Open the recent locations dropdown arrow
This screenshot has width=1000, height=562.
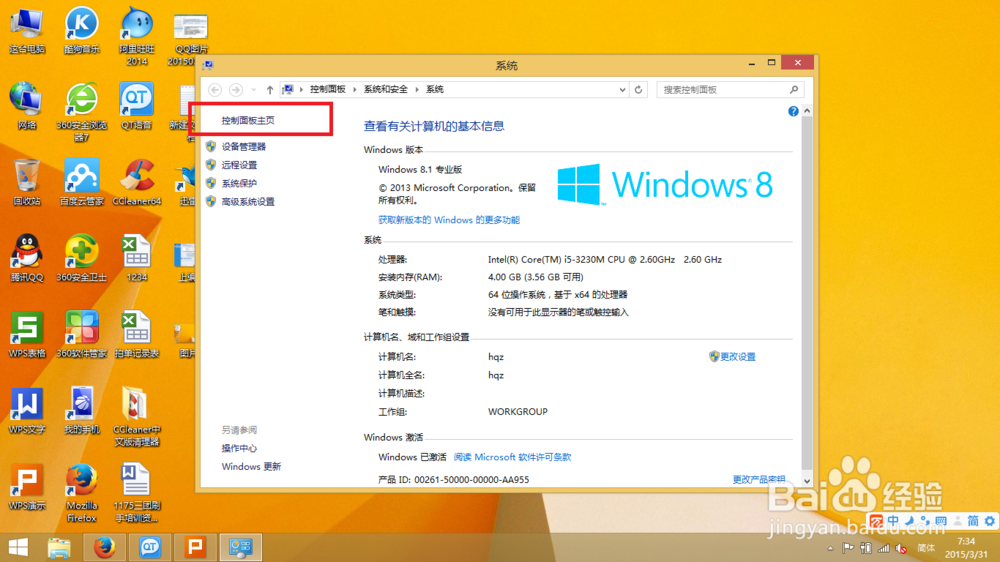253,90
